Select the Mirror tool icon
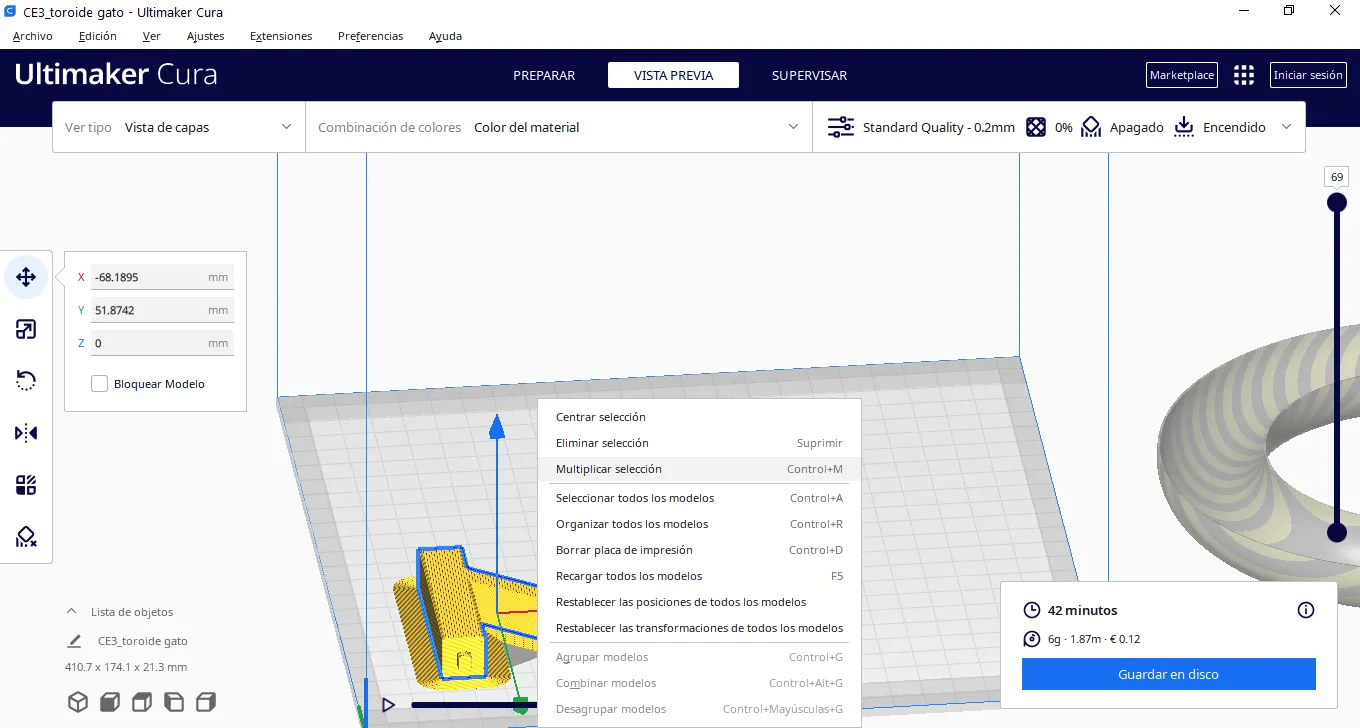The height and width of the screenshot is (728, 1360). pyautogui.click(x=26, y=433)
